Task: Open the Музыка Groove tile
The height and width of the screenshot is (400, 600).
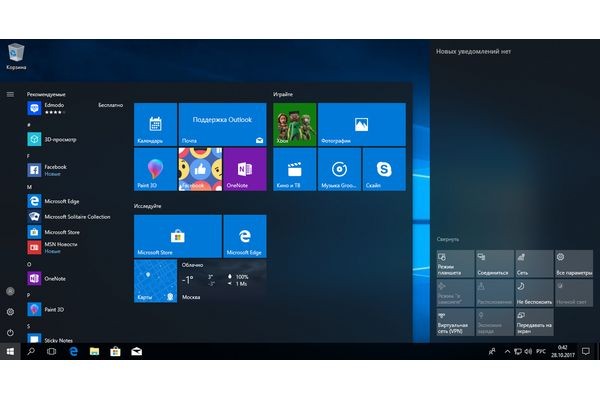Action: pyautogui.click(x=339, y=169)
